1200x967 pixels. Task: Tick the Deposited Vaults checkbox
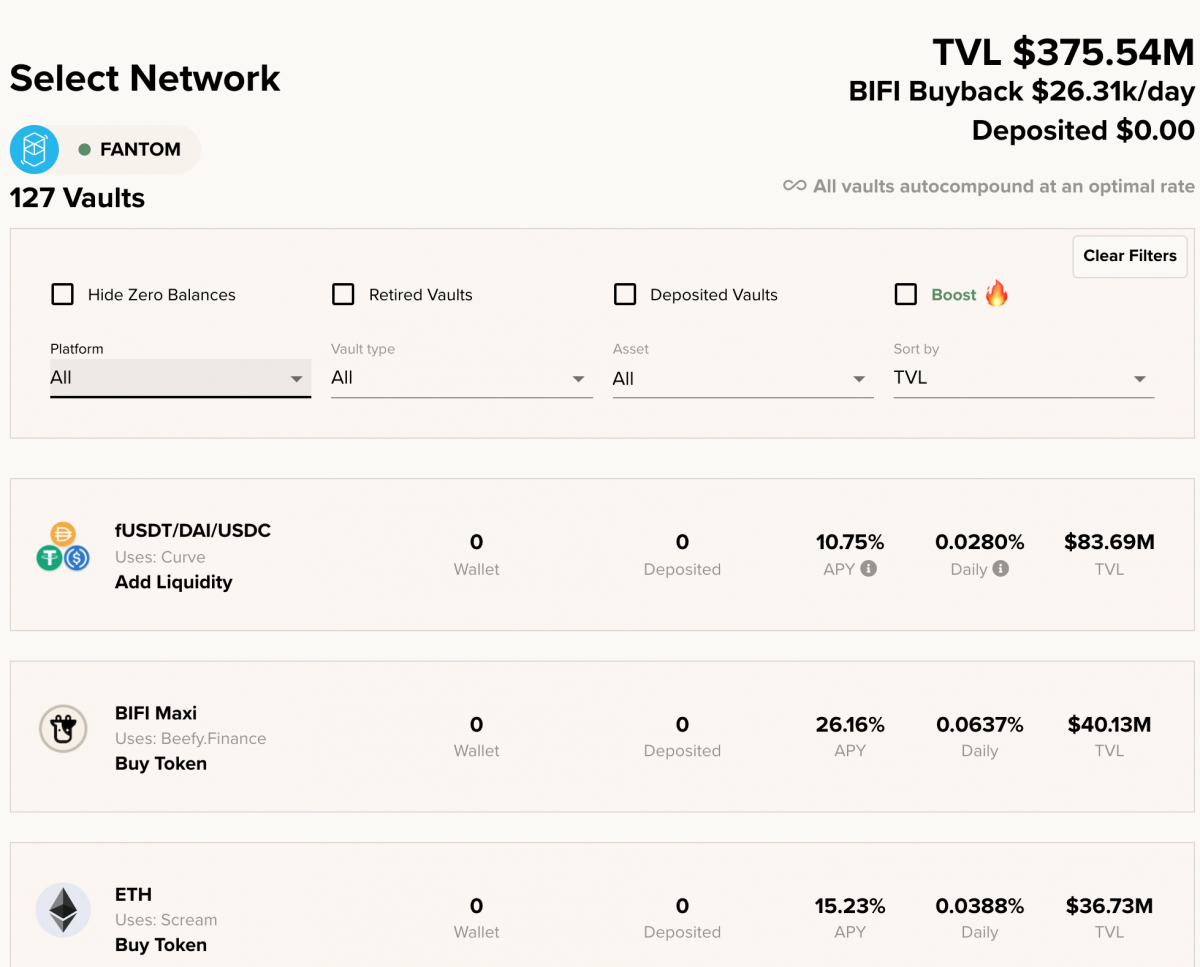tap(625, 295)
